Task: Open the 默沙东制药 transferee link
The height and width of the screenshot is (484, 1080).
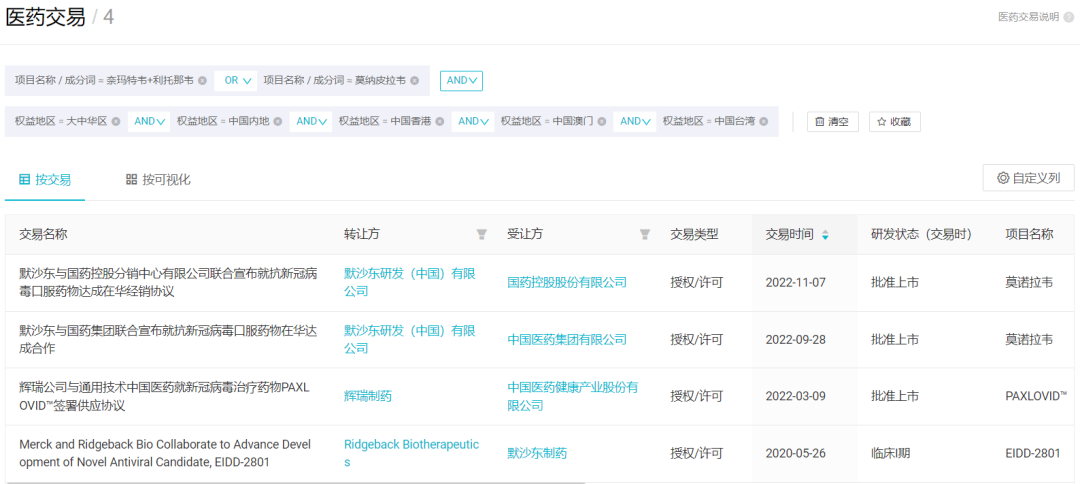Action: pyautogui.click(x=537, y=453)
